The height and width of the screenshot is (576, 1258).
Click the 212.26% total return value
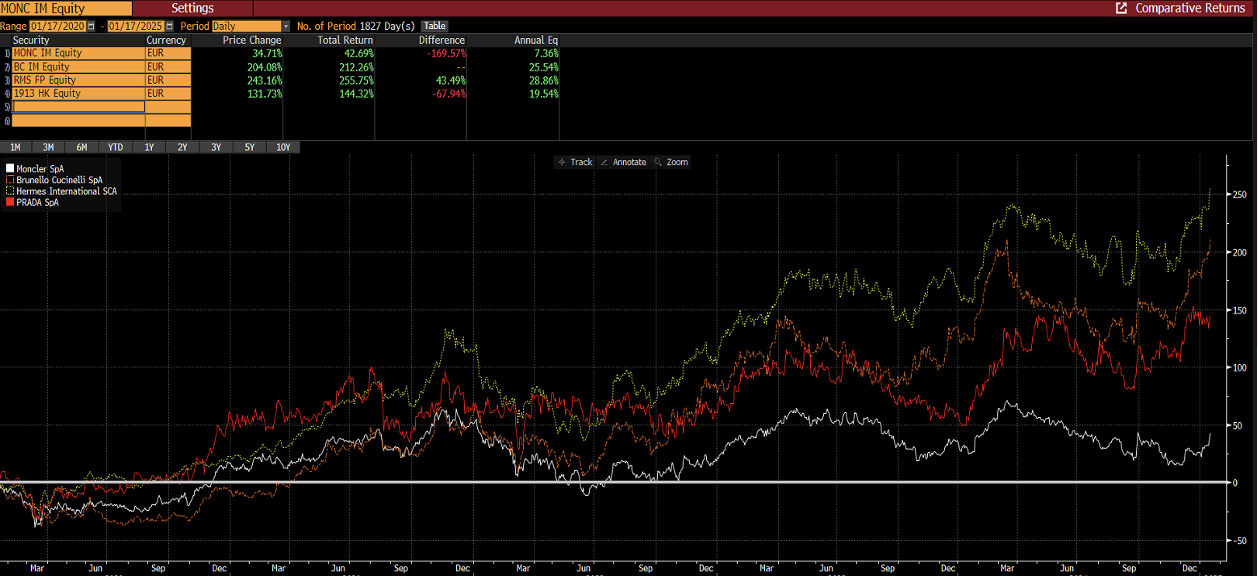pyautogui.click(x=355, y=66)
